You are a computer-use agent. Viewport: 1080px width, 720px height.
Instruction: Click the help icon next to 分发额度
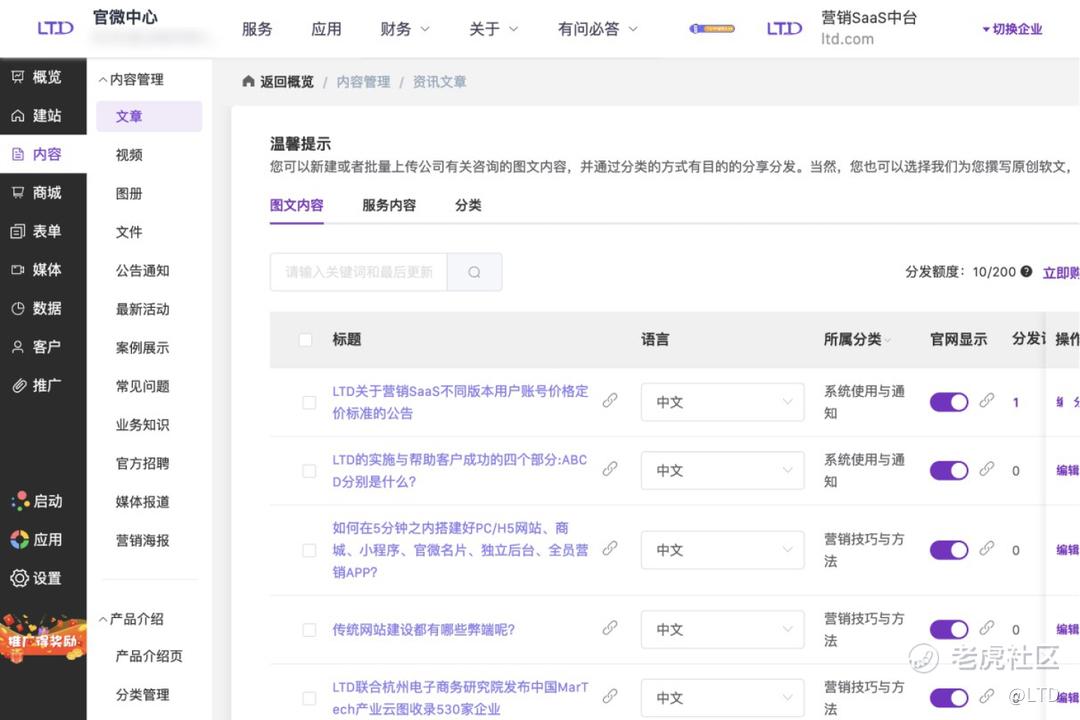pos(1026,271)
